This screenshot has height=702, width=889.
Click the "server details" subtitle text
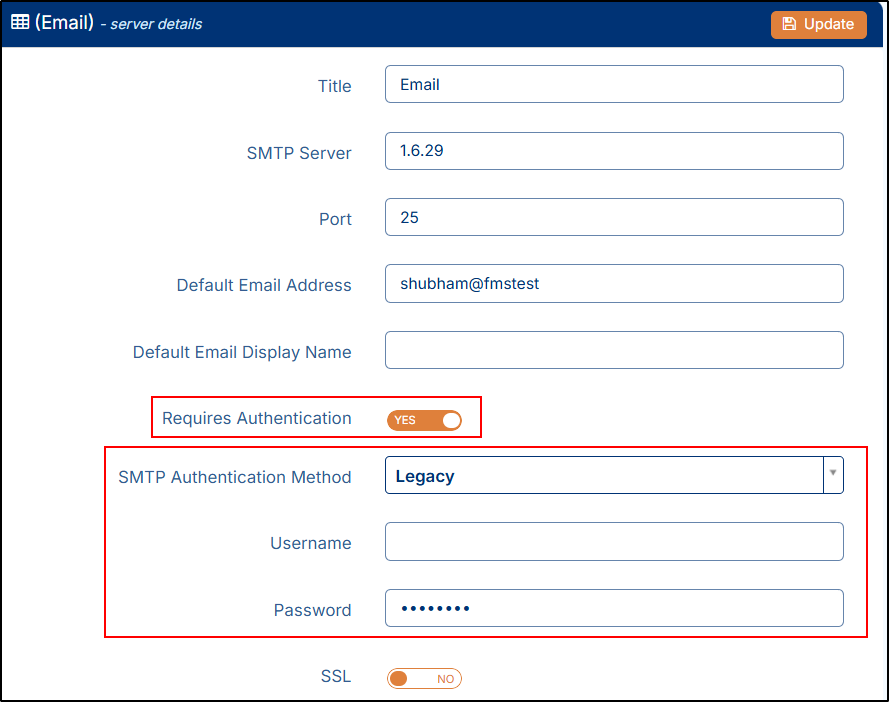tap(156, 24)
